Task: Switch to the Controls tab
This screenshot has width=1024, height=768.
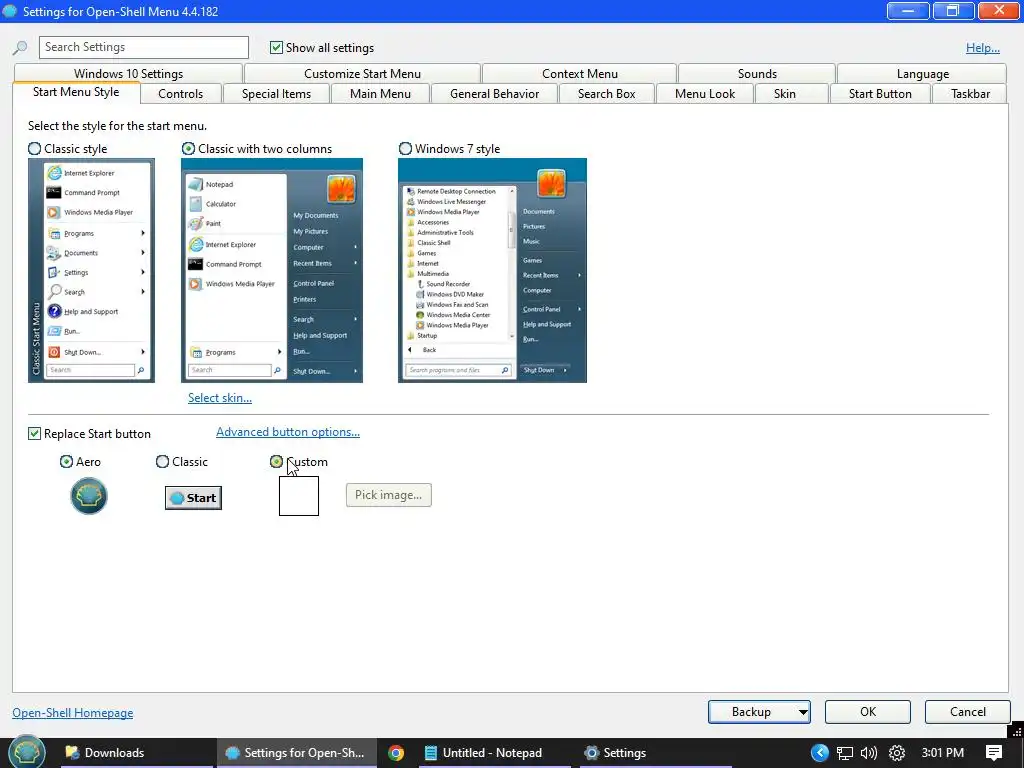Action: [x=181, y=94]
